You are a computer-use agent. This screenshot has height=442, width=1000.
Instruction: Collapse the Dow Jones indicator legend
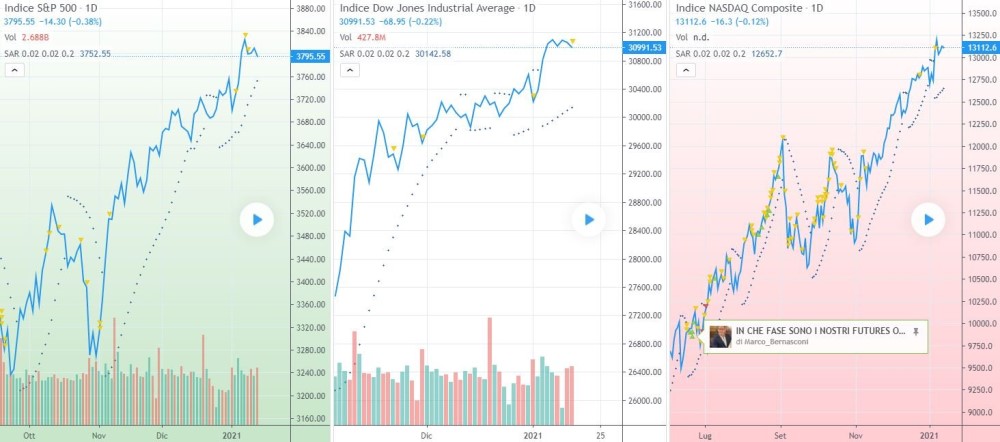tap(351, 70)
